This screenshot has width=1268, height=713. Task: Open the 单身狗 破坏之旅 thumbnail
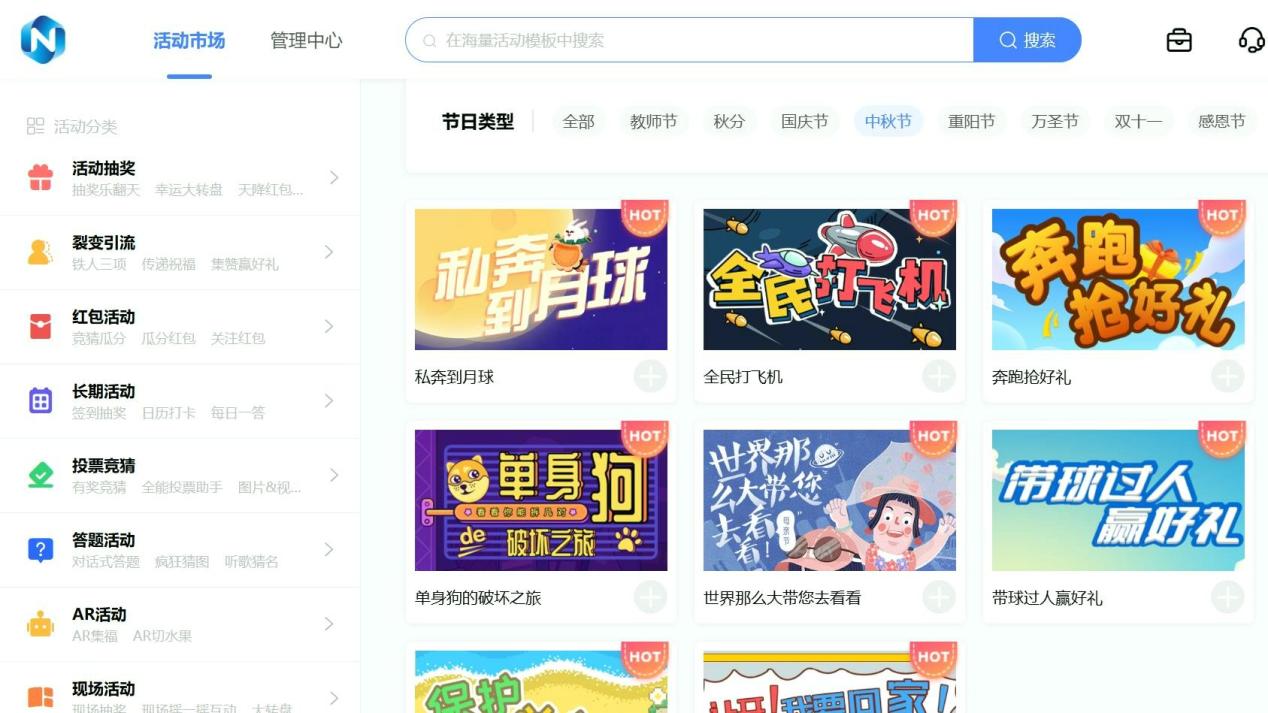pyautogui.click(x=541, y=501)
